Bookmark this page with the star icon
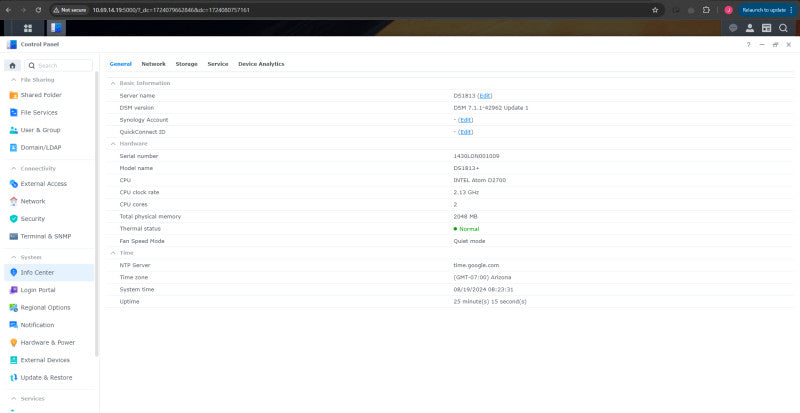 pos(655,10)
